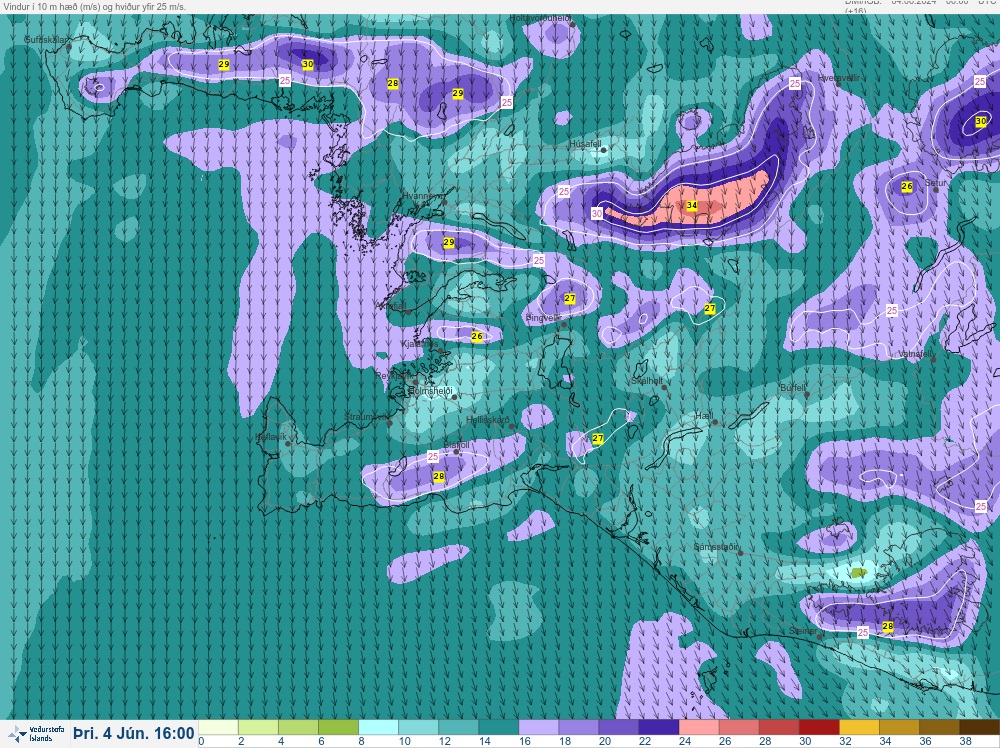
Task: Click the Sámsstaðir station label
Action: point(717,547)
